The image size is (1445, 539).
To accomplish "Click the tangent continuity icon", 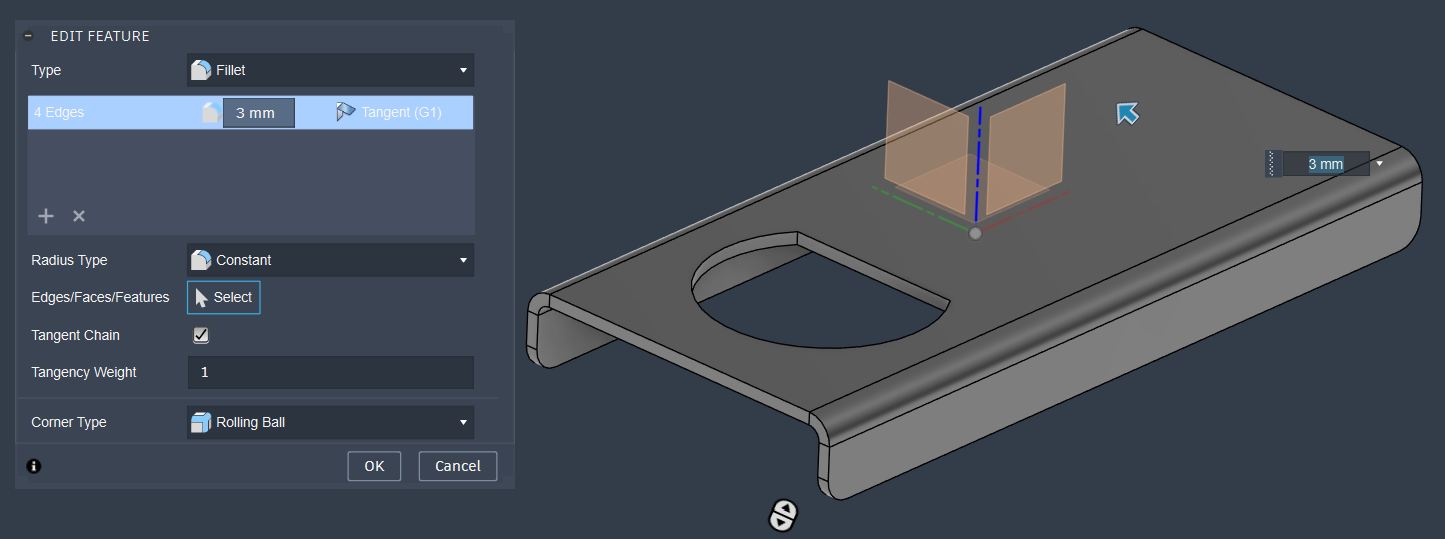I will click(346, 112).
